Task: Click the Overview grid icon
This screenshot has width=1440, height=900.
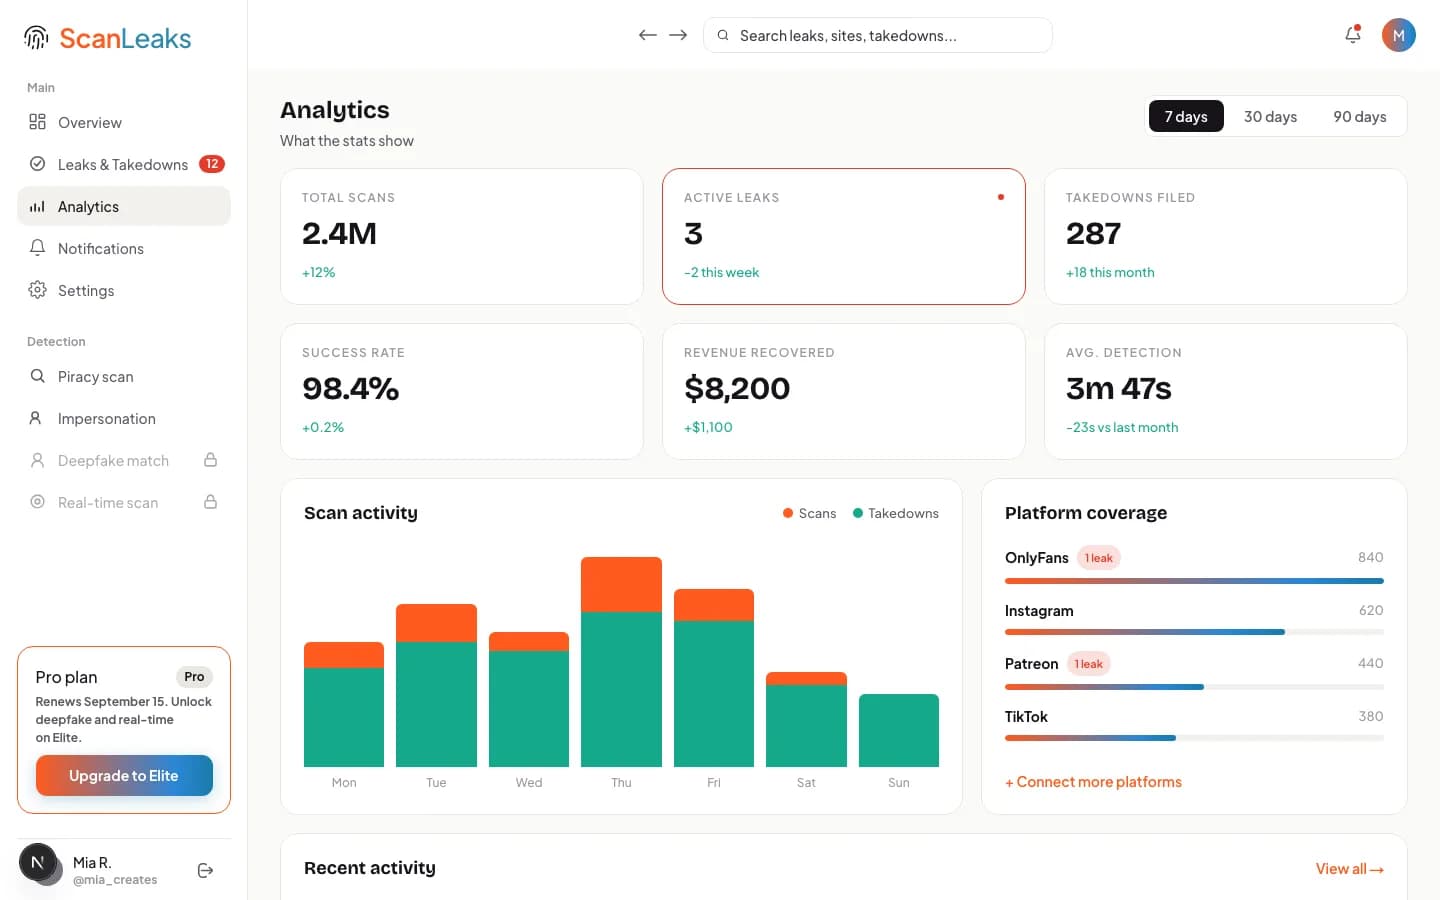Action: point(37,122)
